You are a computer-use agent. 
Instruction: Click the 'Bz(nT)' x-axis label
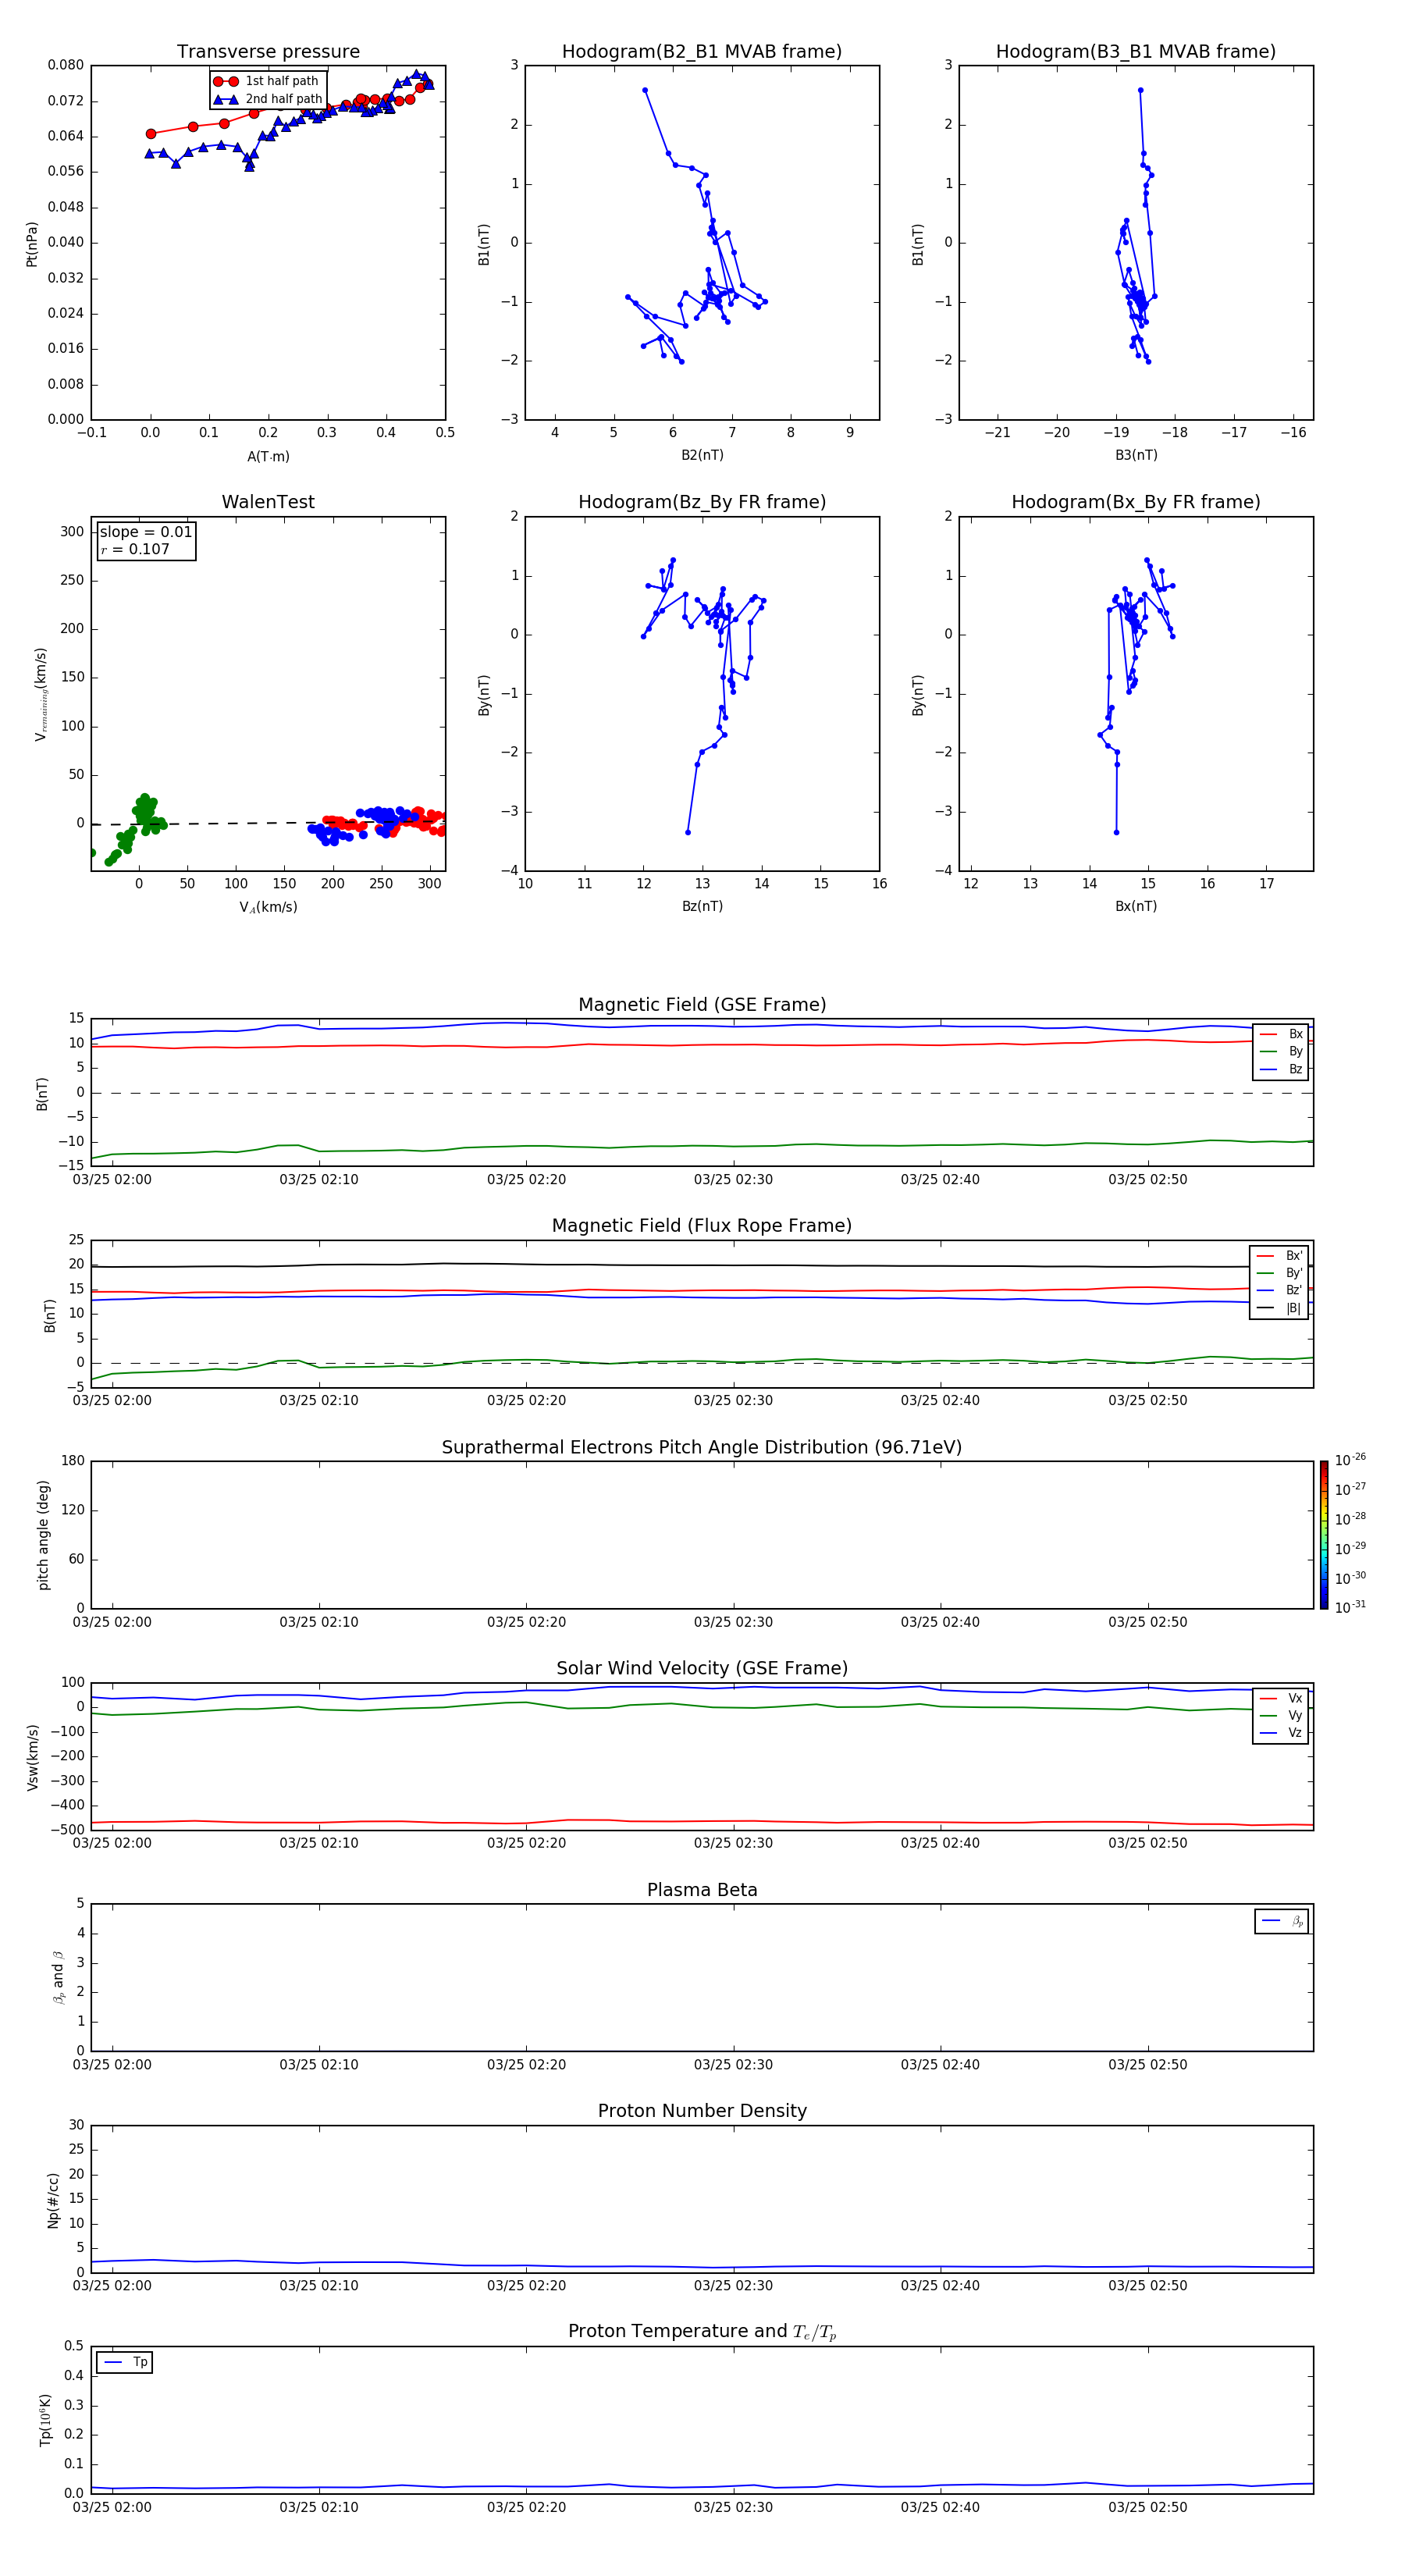pyautogui.click(x=702, y=906)
